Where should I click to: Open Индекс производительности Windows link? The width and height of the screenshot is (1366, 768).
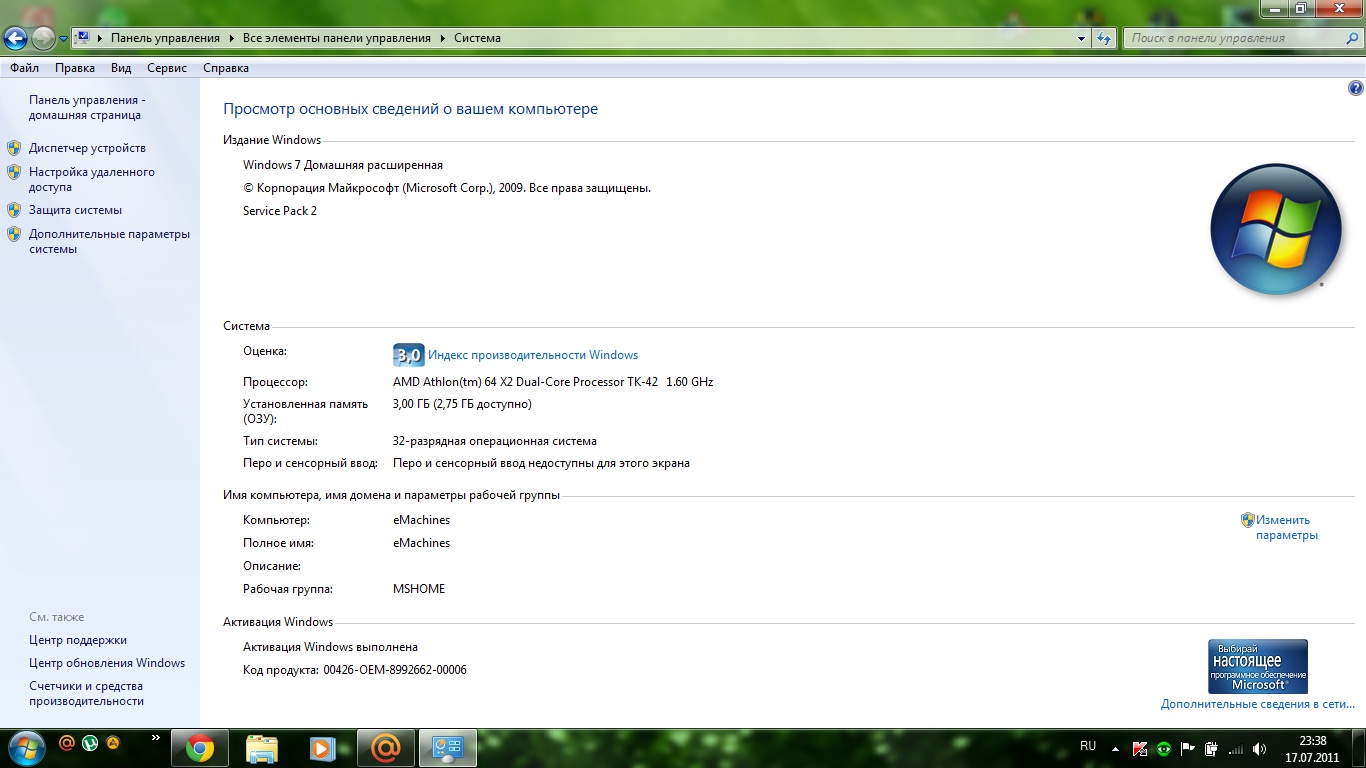click(533, 355)
